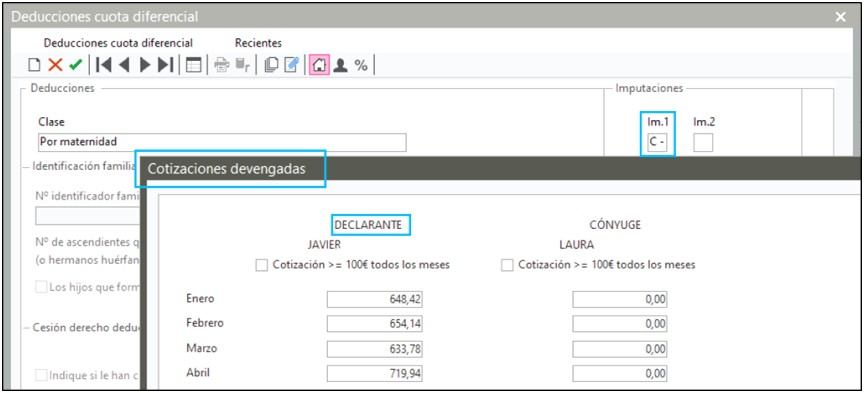Toggle the 'Los hijos que form...' checkbox
The width and height of the screenshot is (864, 393).
coord(41,287)
